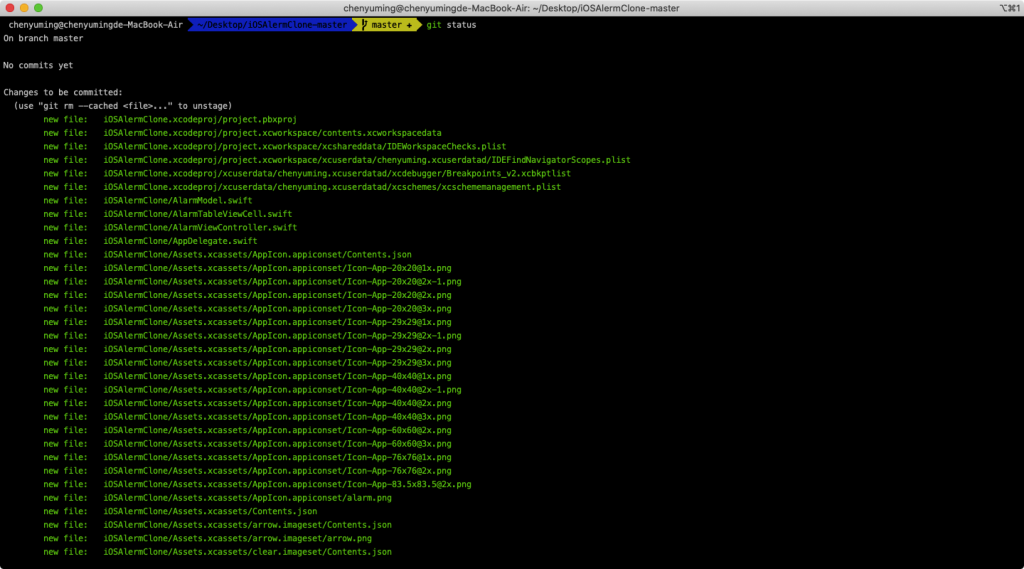
Task: Click the Icon-App-20x20@1x.png path
Action: click(278, 268)
